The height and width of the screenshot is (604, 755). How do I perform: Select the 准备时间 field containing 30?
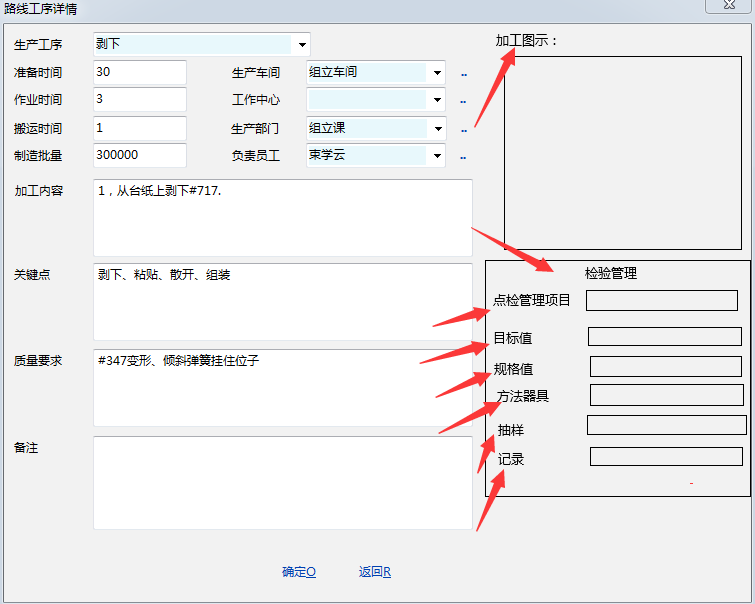click(x=139, y=73)
